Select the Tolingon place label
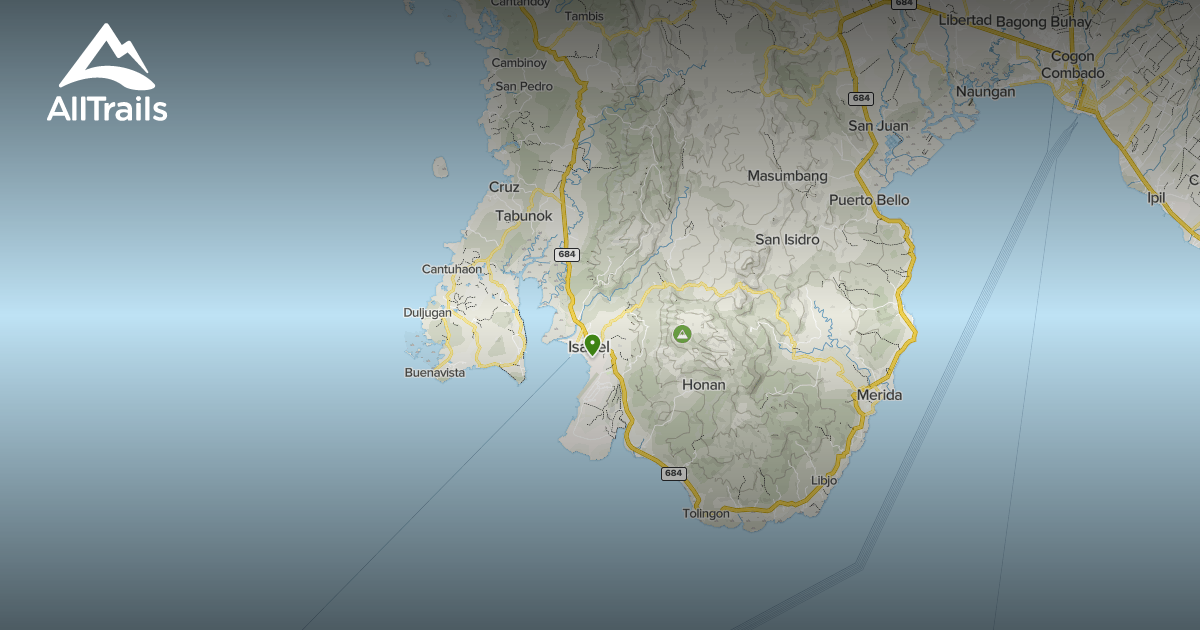Screen dimensions: 1200x630 706,512
